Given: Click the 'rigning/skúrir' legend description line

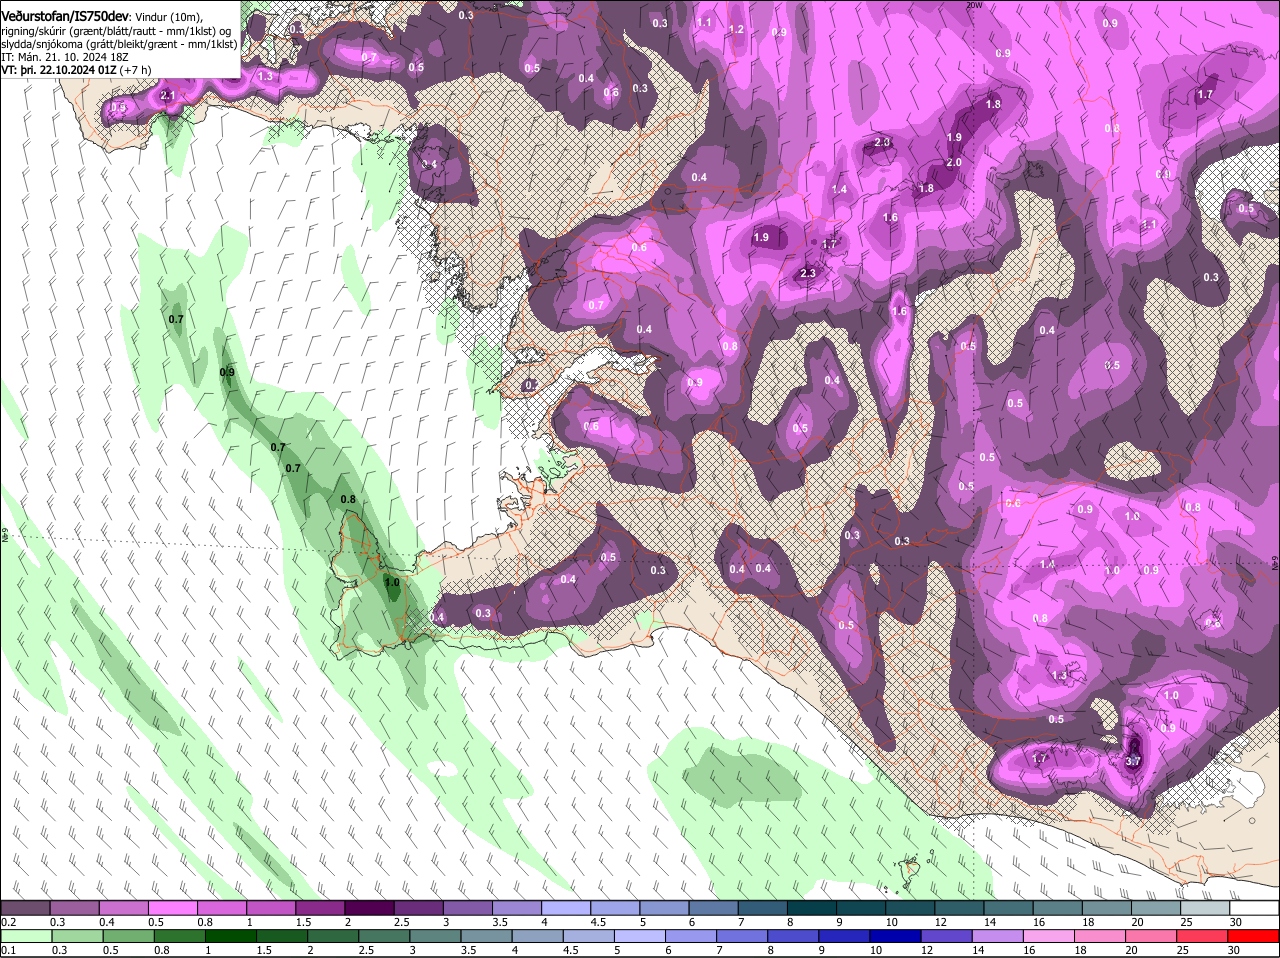Looking at the screenshot, I should [x=116, y=30].
